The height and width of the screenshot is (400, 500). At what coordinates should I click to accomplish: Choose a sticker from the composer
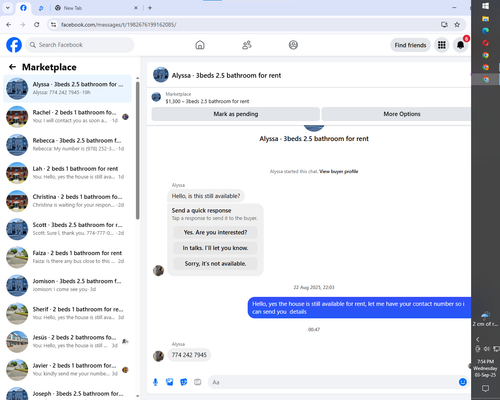click(184, 382)
